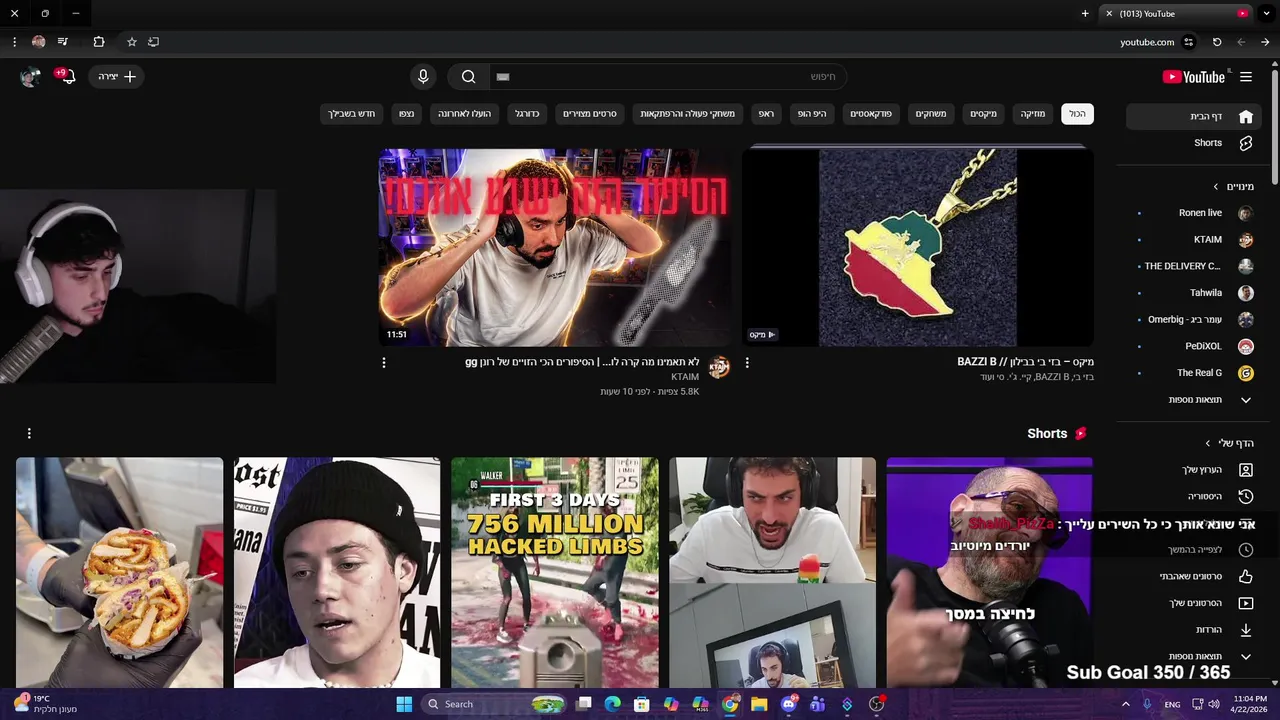
Task: Click the vertical page scrollbar
Action: (x=1274, y=125)
